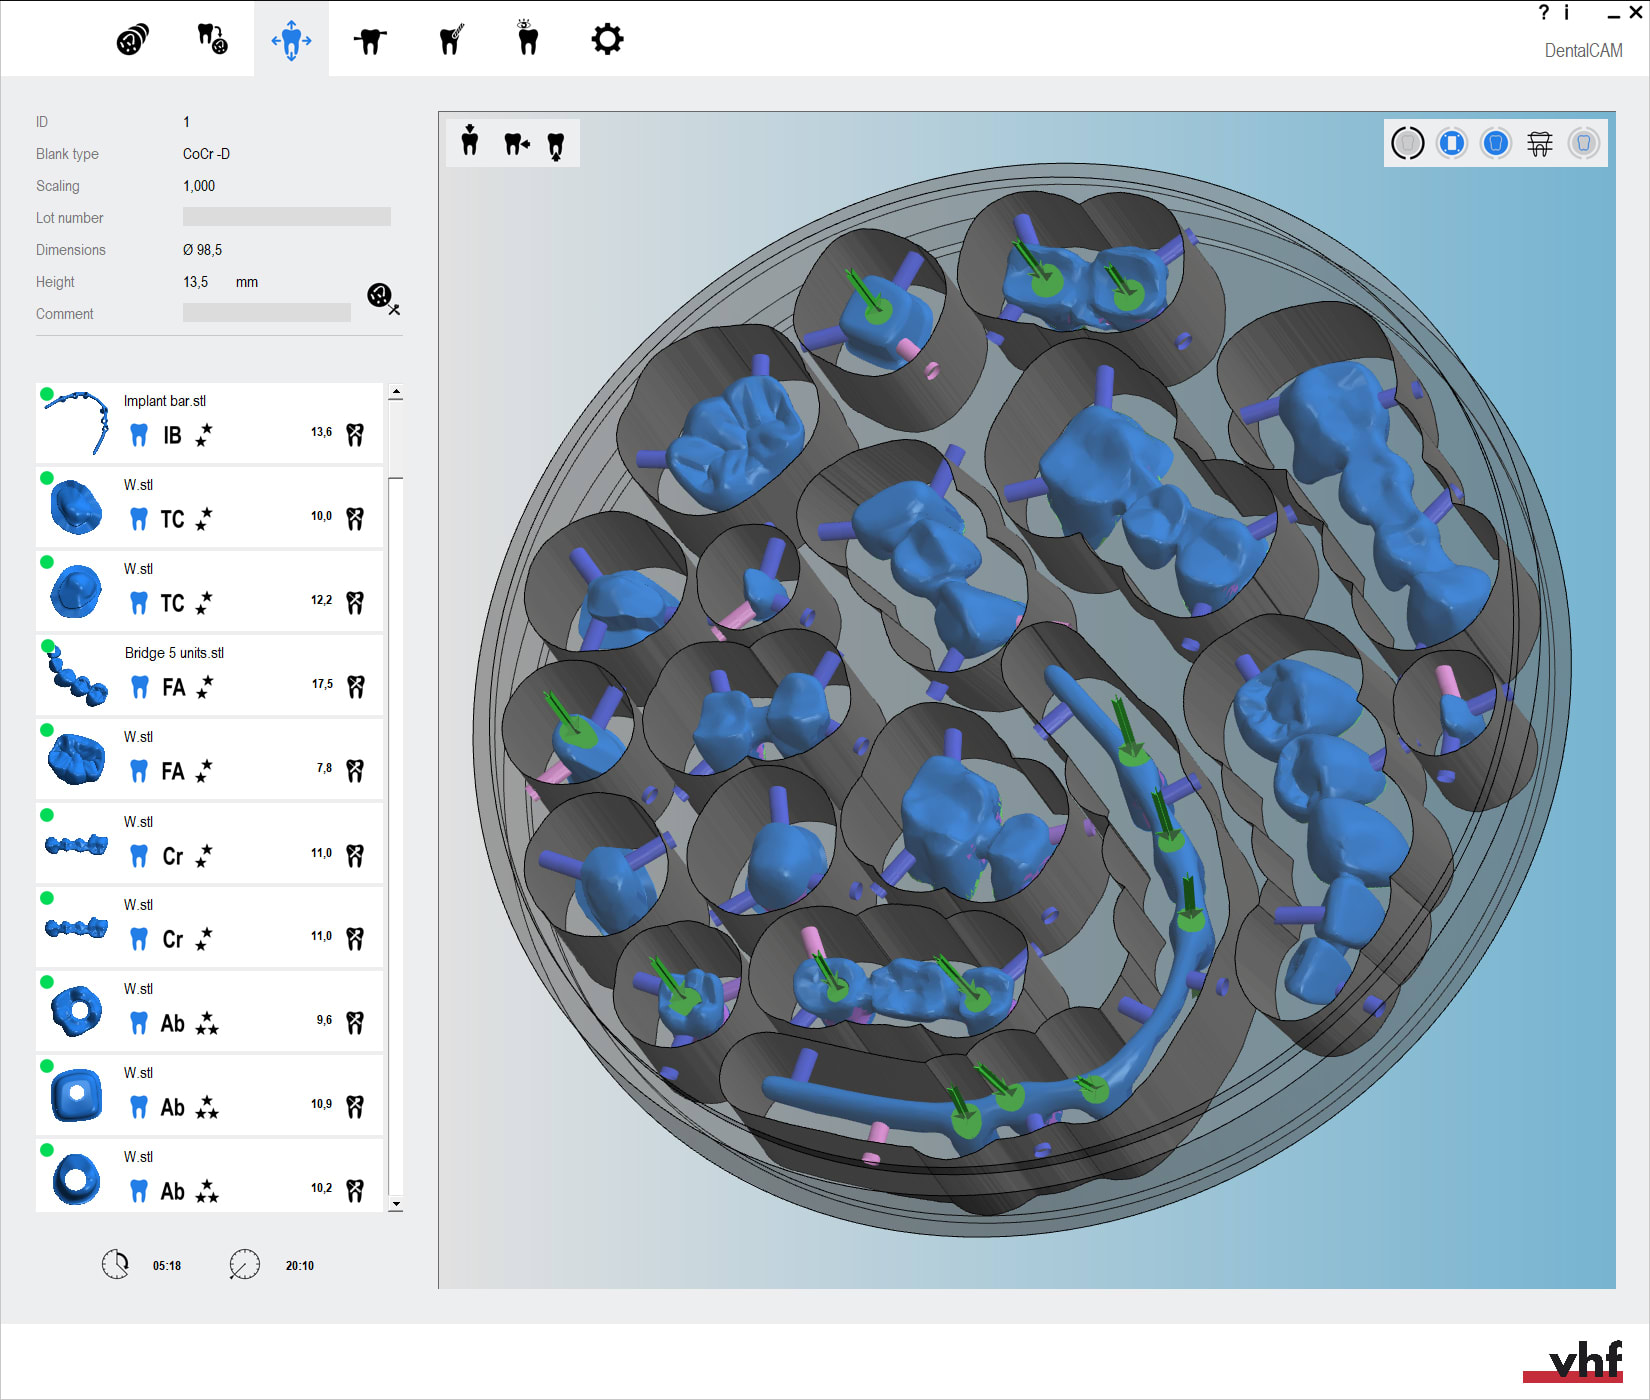The width and height of the screenshot is (1650, 1400).
Task: Click the object list scroll up arrow
Action: pos(396,393)
